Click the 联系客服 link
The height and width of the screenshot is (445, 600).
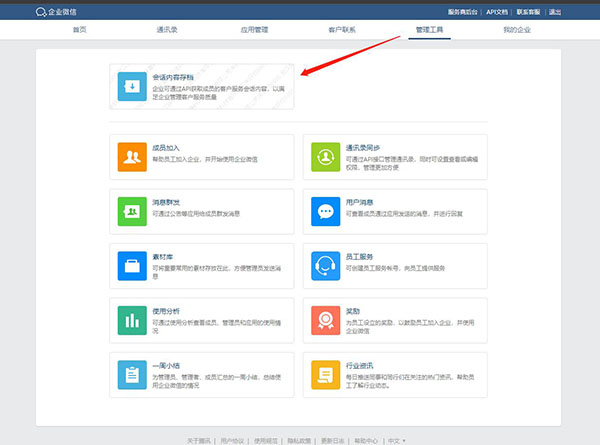coord(528,12)
